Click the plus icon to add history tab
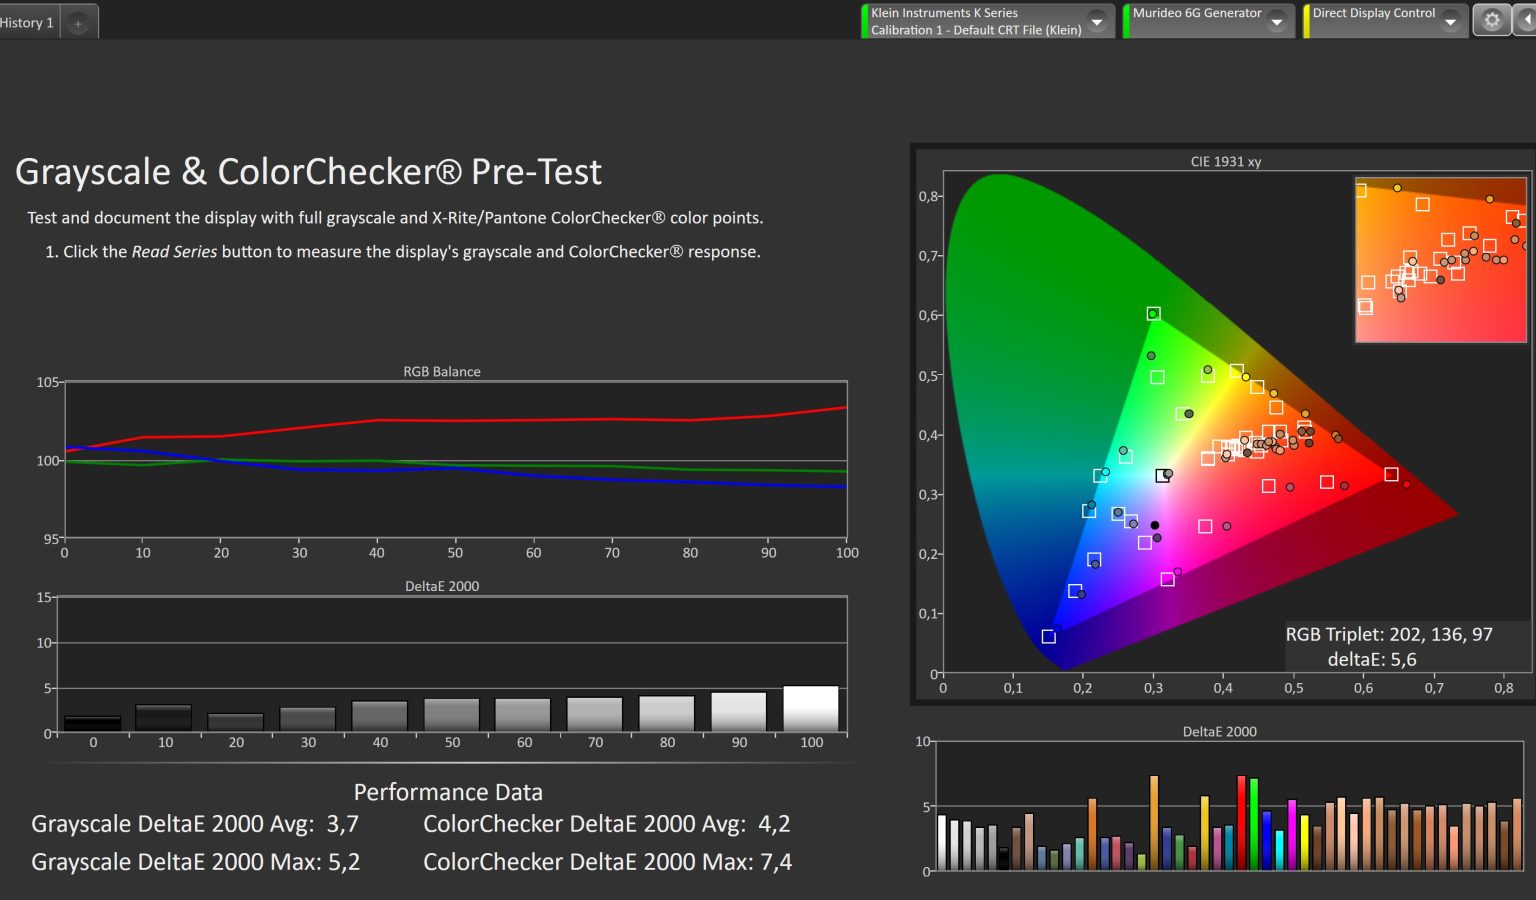The height and width of the screenshot is (900, 1536). point(78,23)
